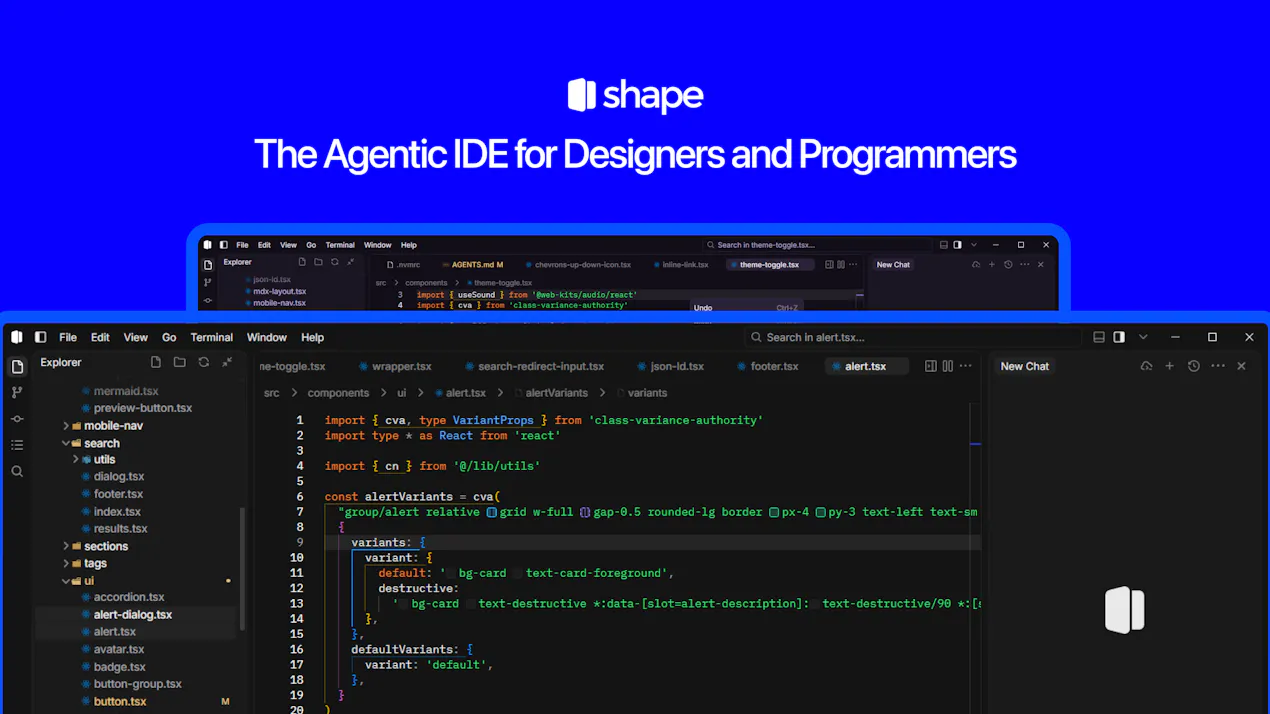Click the open-preview-to-side icon in tab bar

[x=931, y=367]
